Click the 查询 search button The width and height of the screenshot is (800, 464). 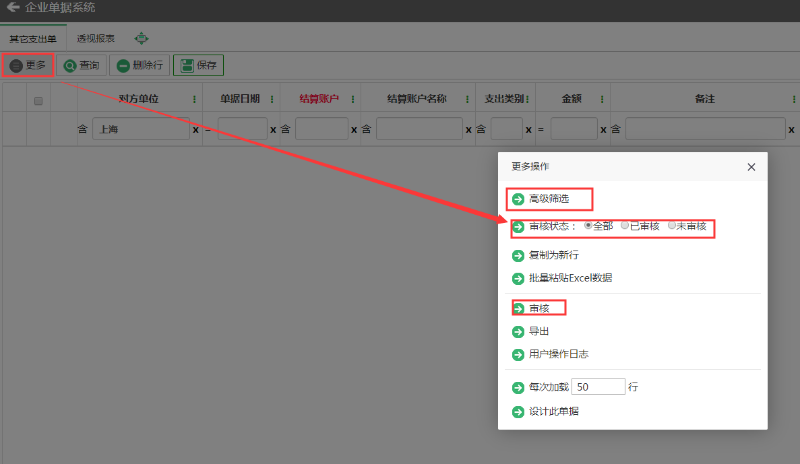pyautogui.click(x=81, y=66)
